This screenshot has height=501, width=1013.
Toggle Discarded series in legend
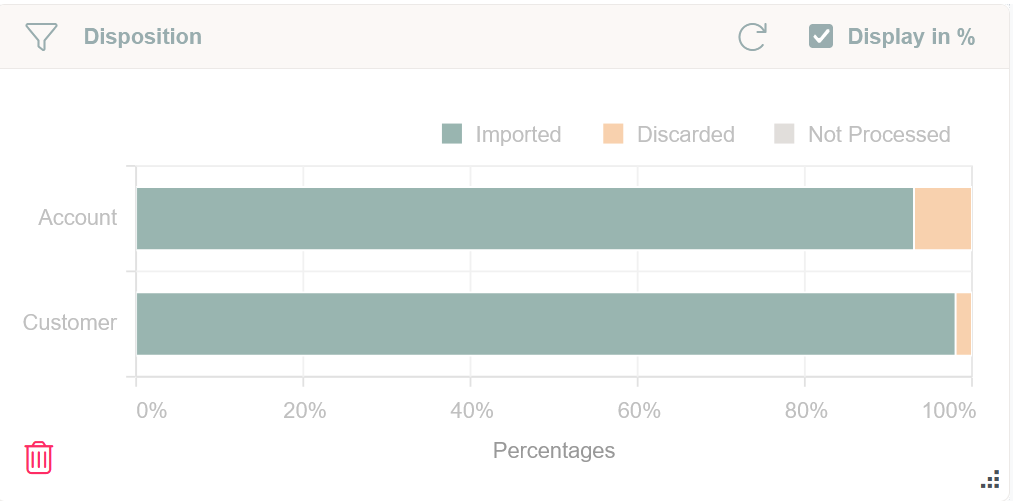[x=685, y=134]
